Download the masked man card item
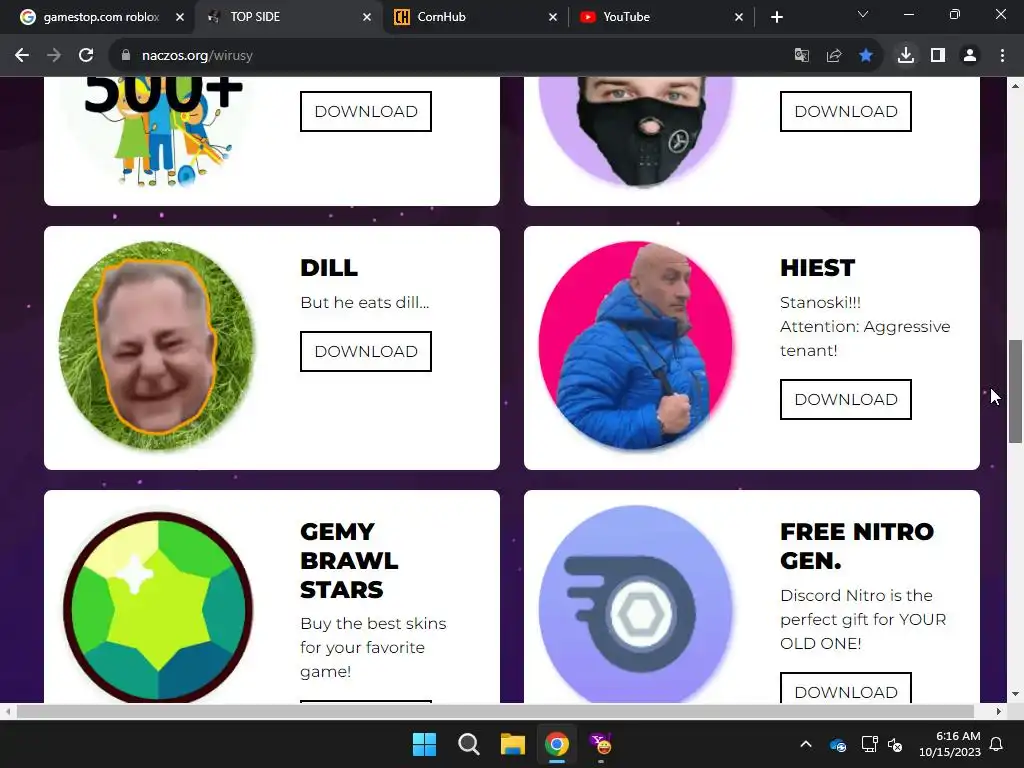 [x=846, y=112]
